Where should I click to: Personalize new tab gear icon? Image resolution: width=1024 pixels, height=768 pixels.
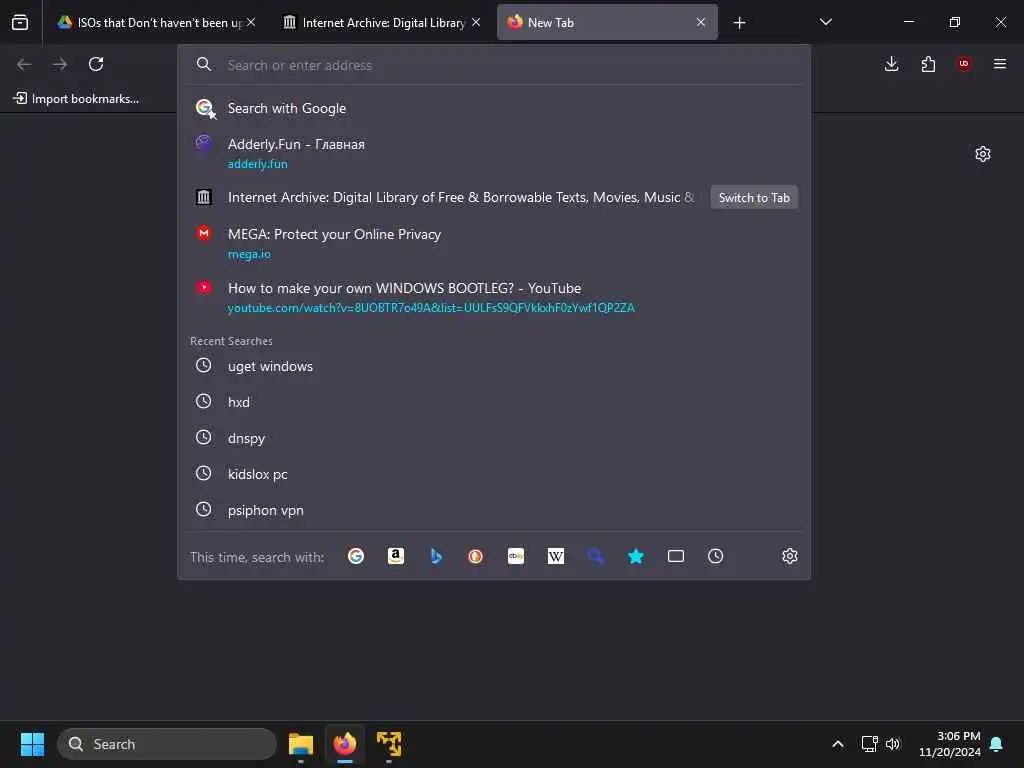point(983,154)
